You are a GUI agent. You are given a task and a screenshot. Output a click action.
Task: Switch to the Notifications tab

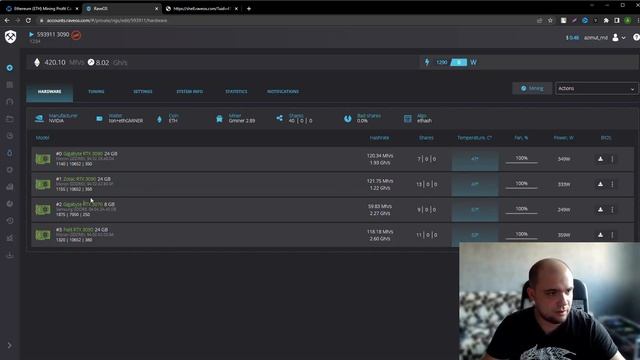[283, 92]
